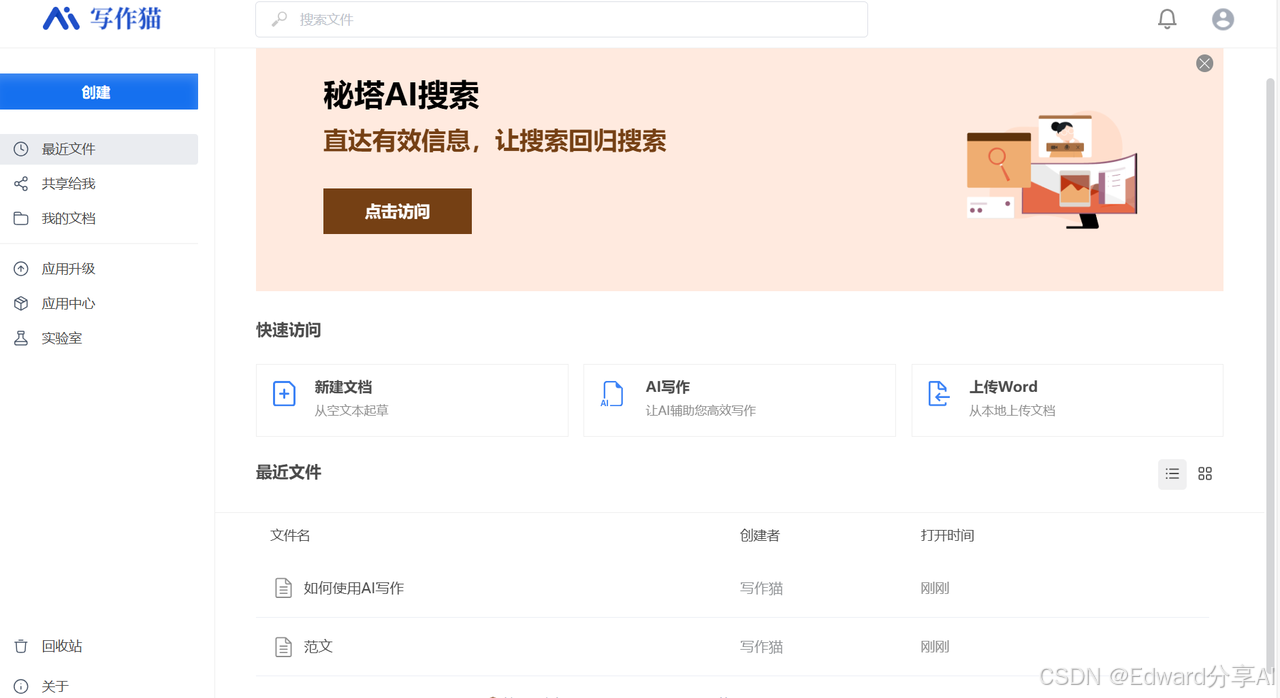Click creator 写作猫 in 范文 row
Image resolution: width=1280 pixels, height=698 pixels.
click(x=761, y=647)
